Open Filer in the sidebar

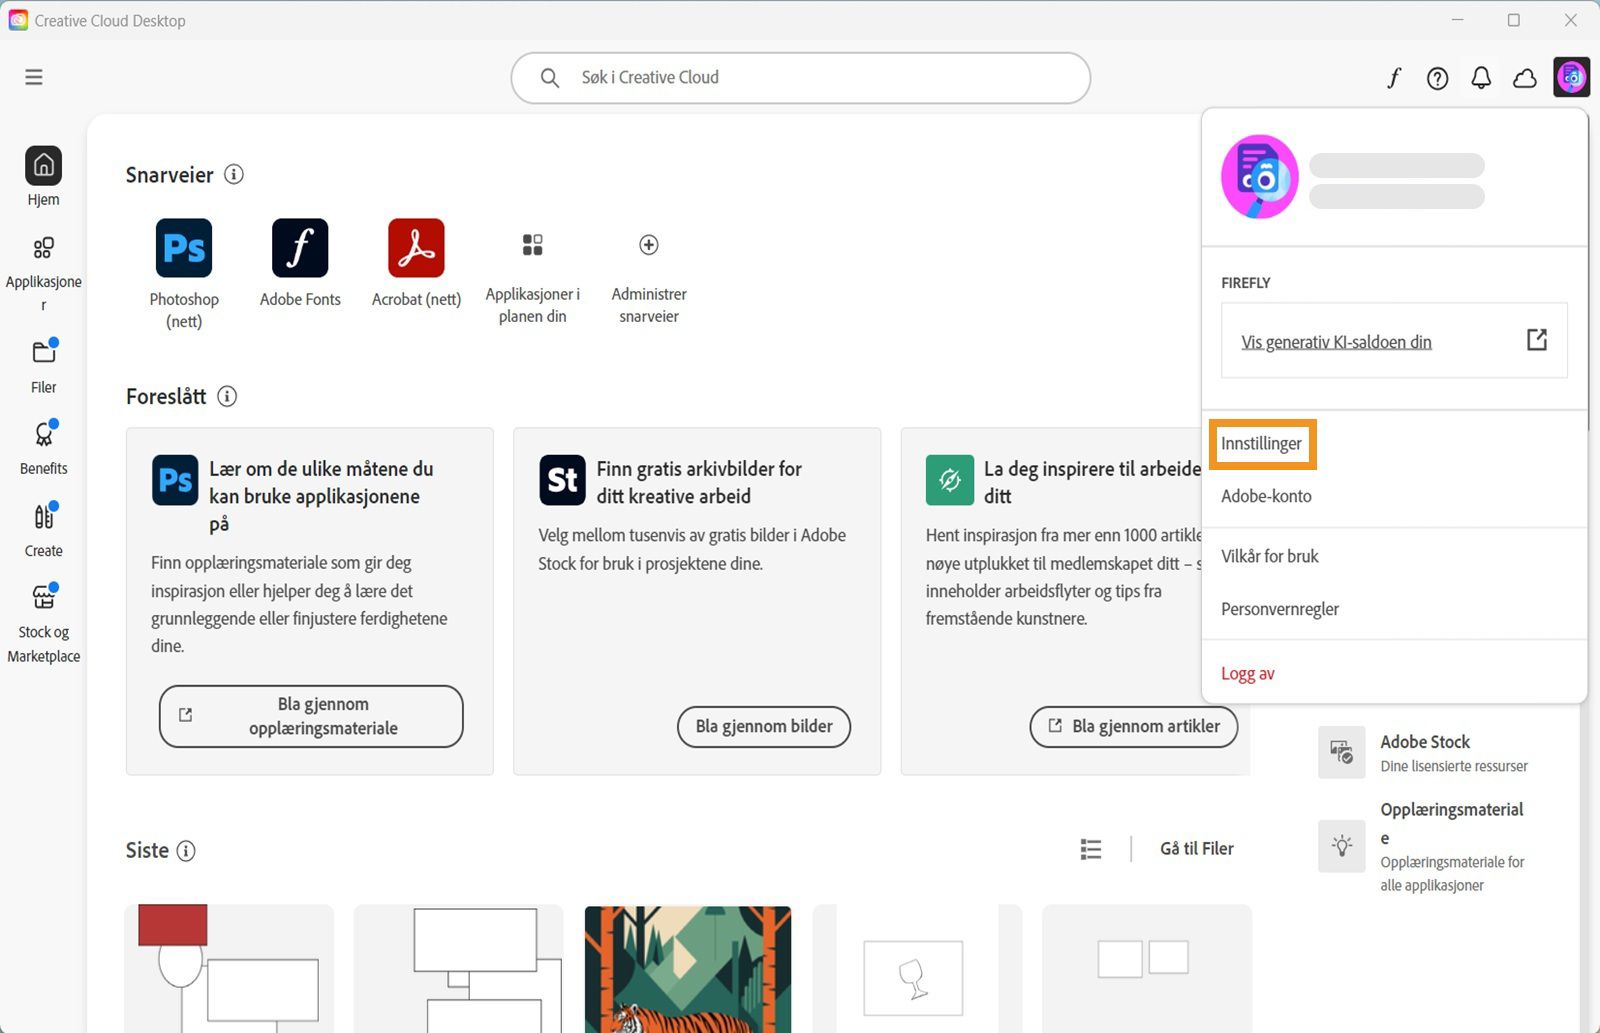[43, 365]
